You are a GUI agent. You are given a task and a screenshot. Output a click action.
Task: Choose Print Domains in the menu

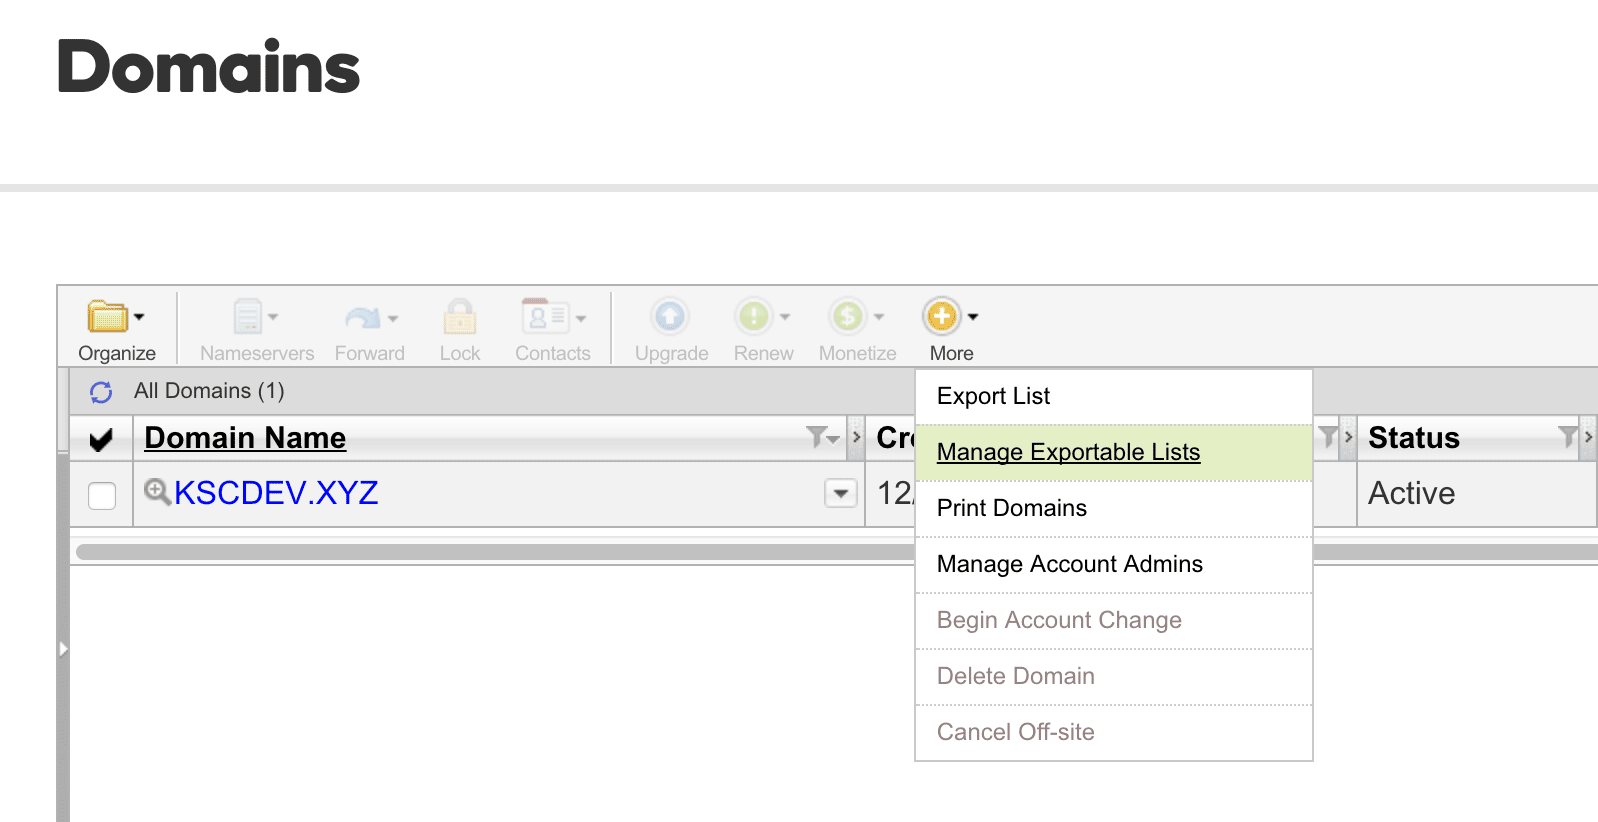coord(1114,509)
